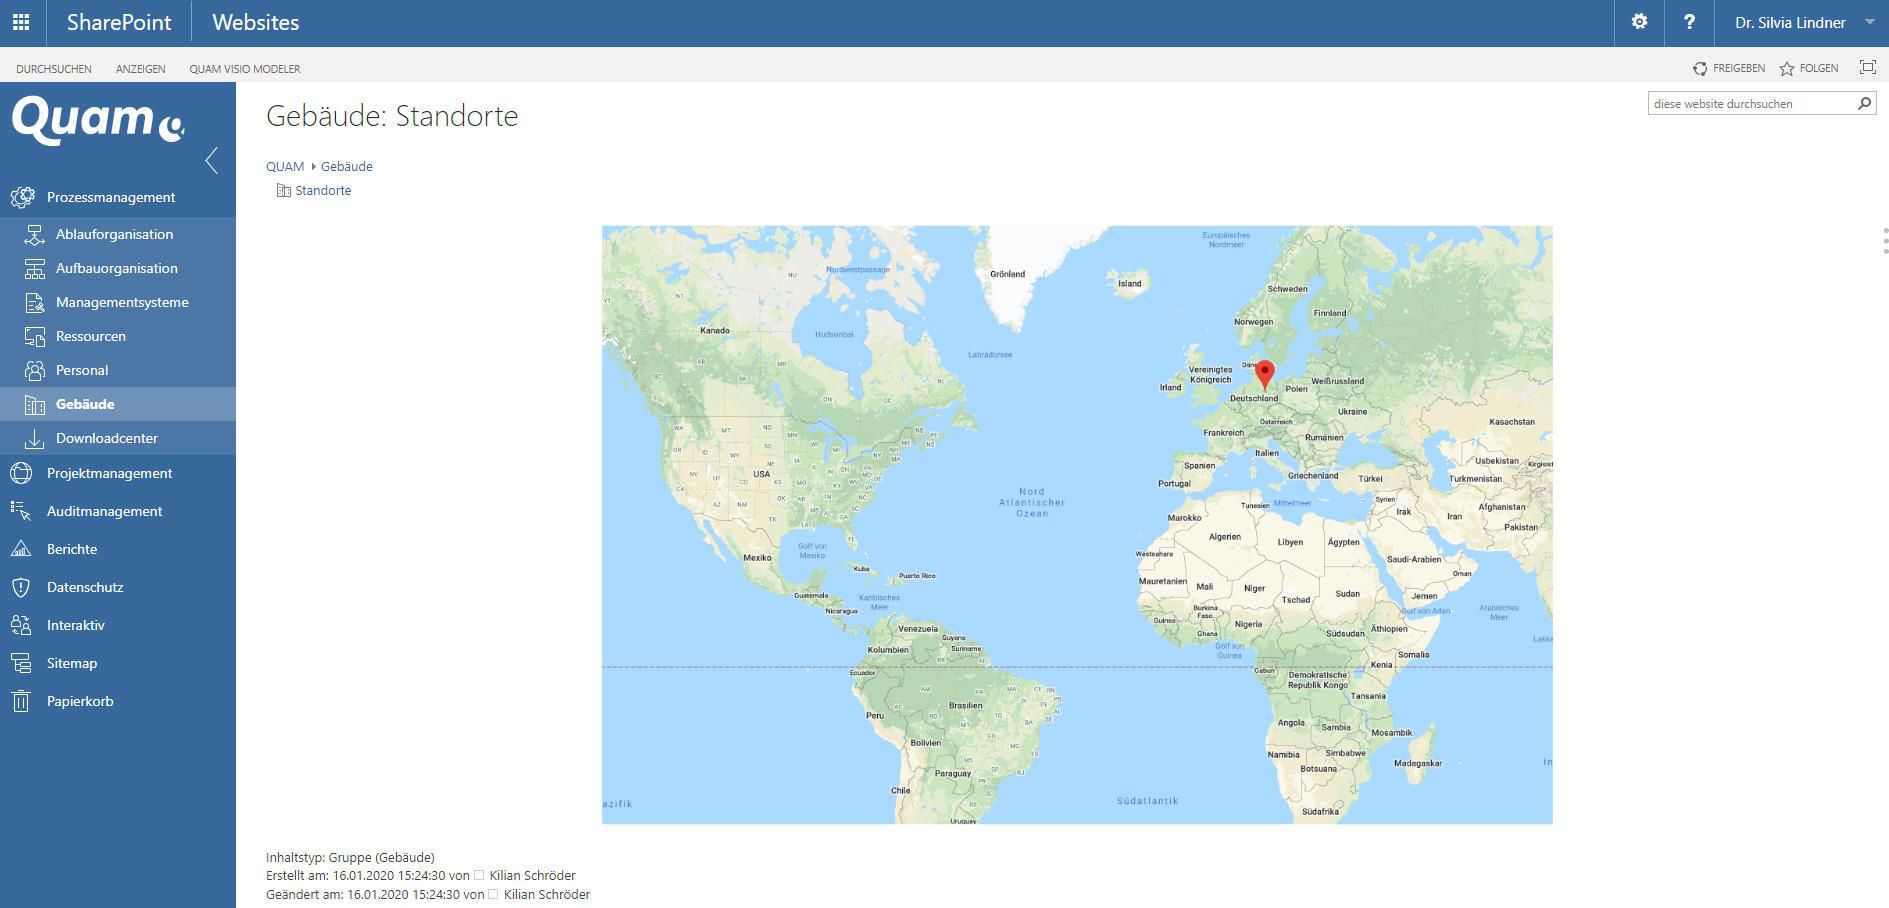This screenshot has width=1889, height=908.
Task: Click into the site search field
Action: click(x=1751, y=104)
